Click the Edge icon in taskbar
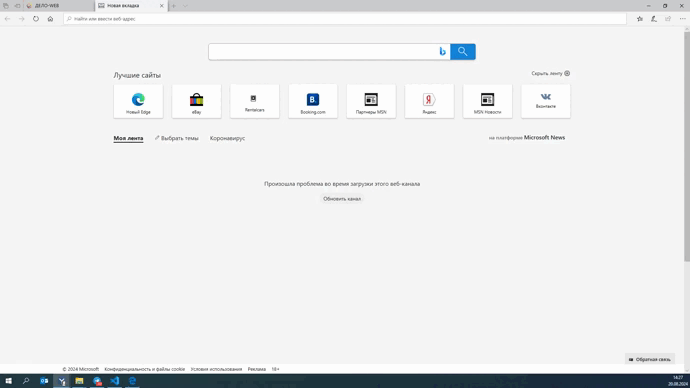 coord(132,381)
